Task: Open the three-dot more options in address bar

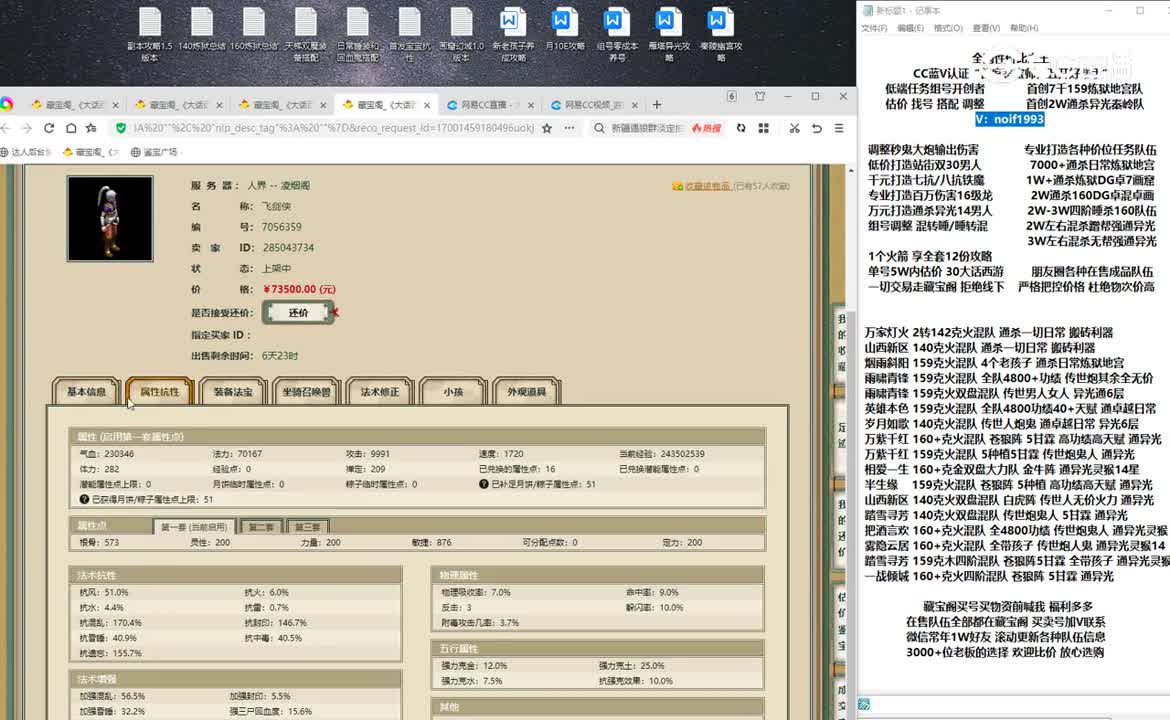Action: click(x=569, y=128)
